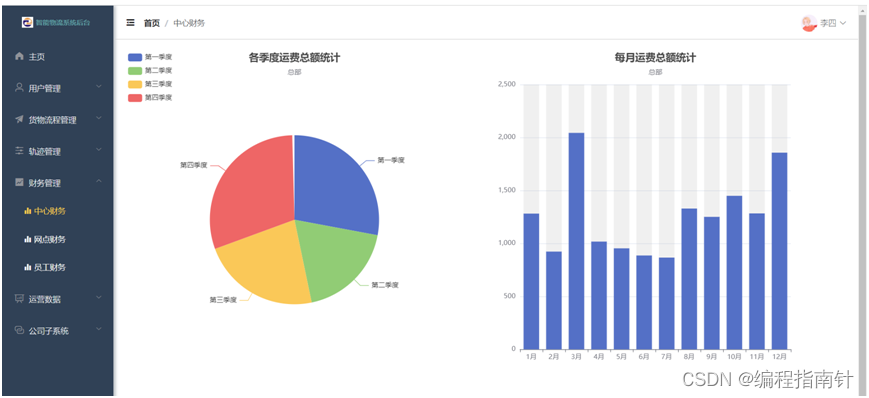The image size is (869, 398).
Task: Toggle the 第二季度 legend series
Action: [x=150, y=70]
